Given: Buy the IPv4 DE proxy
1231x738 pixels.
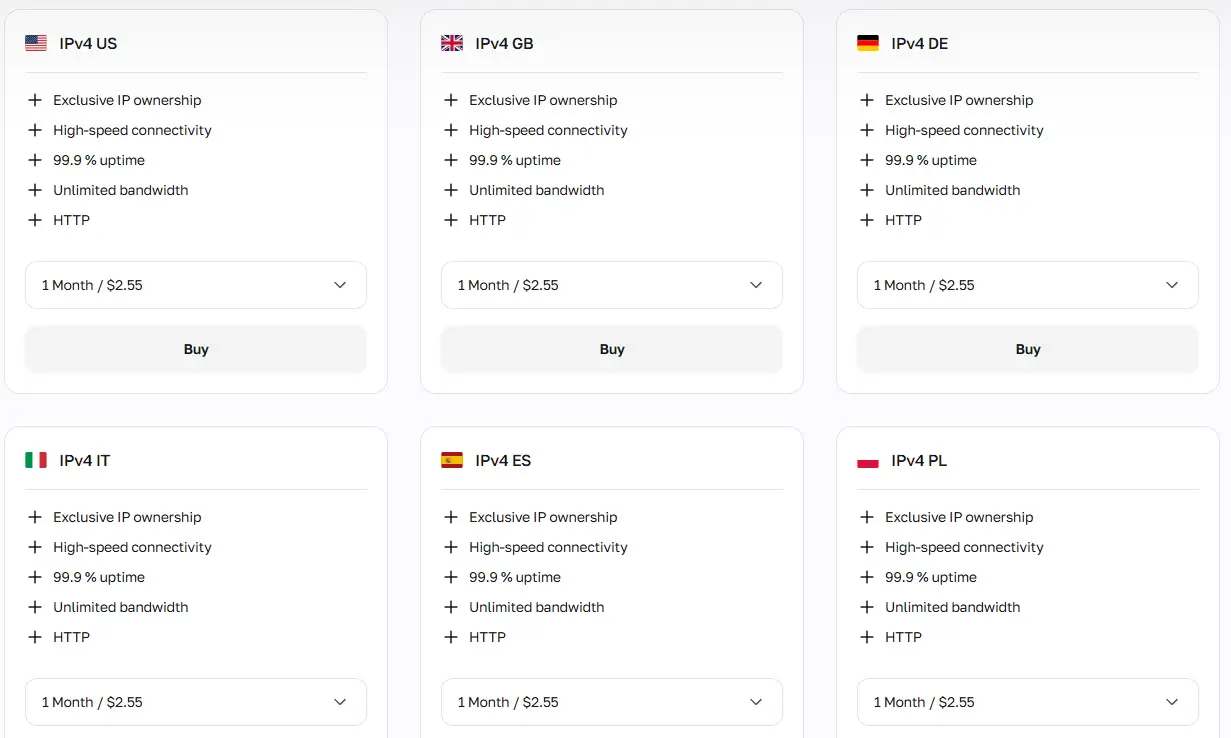Looking at the screenshot, I should [x=1028, y=349].
